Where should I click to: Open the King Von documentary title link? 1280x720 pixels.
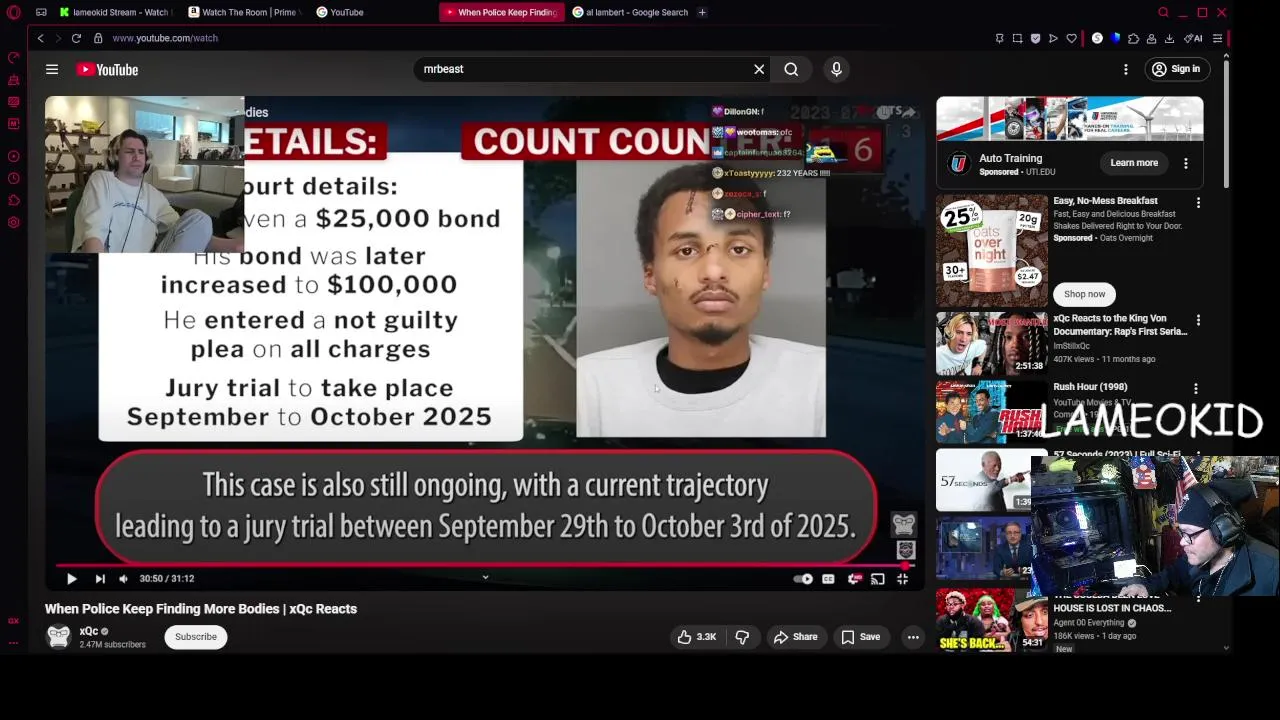[1120, 325]
